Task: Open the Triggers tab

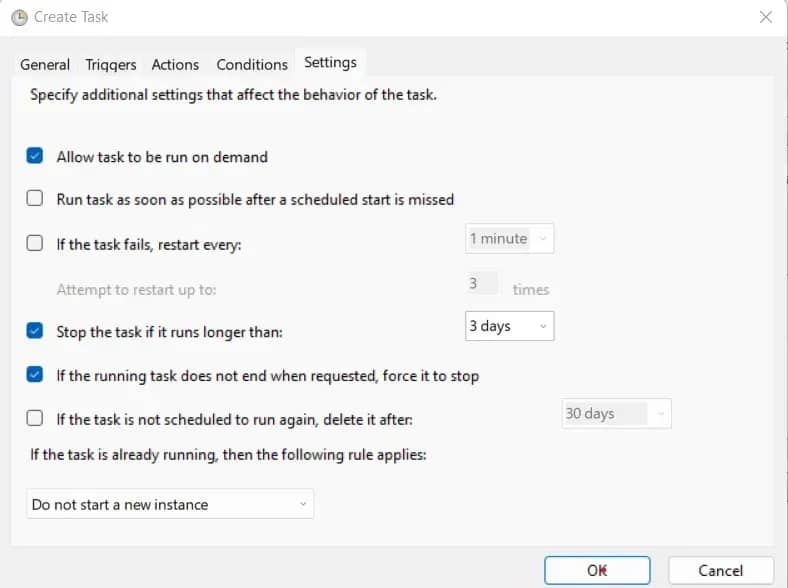Action: [111, 64]
